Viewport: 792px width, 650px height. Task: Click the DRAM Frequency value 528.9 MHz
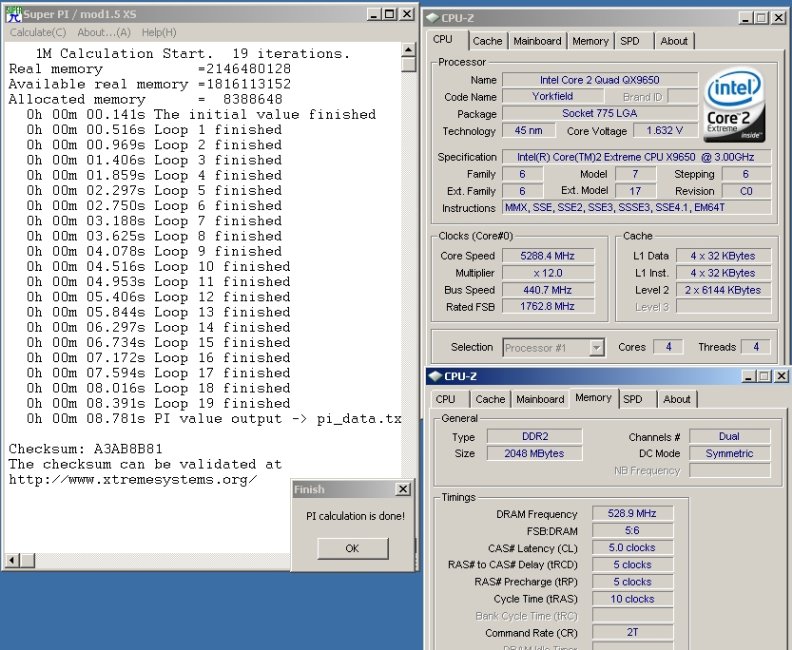click(632, 514)
